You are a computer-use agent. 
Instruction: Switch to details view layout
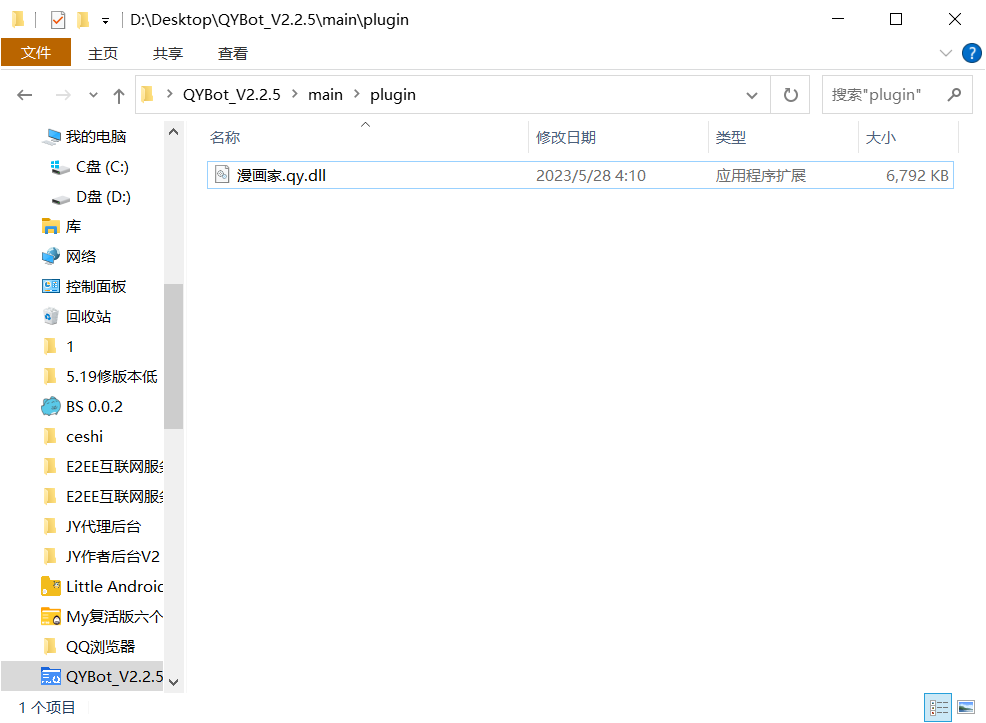click(x=939, y=708)
